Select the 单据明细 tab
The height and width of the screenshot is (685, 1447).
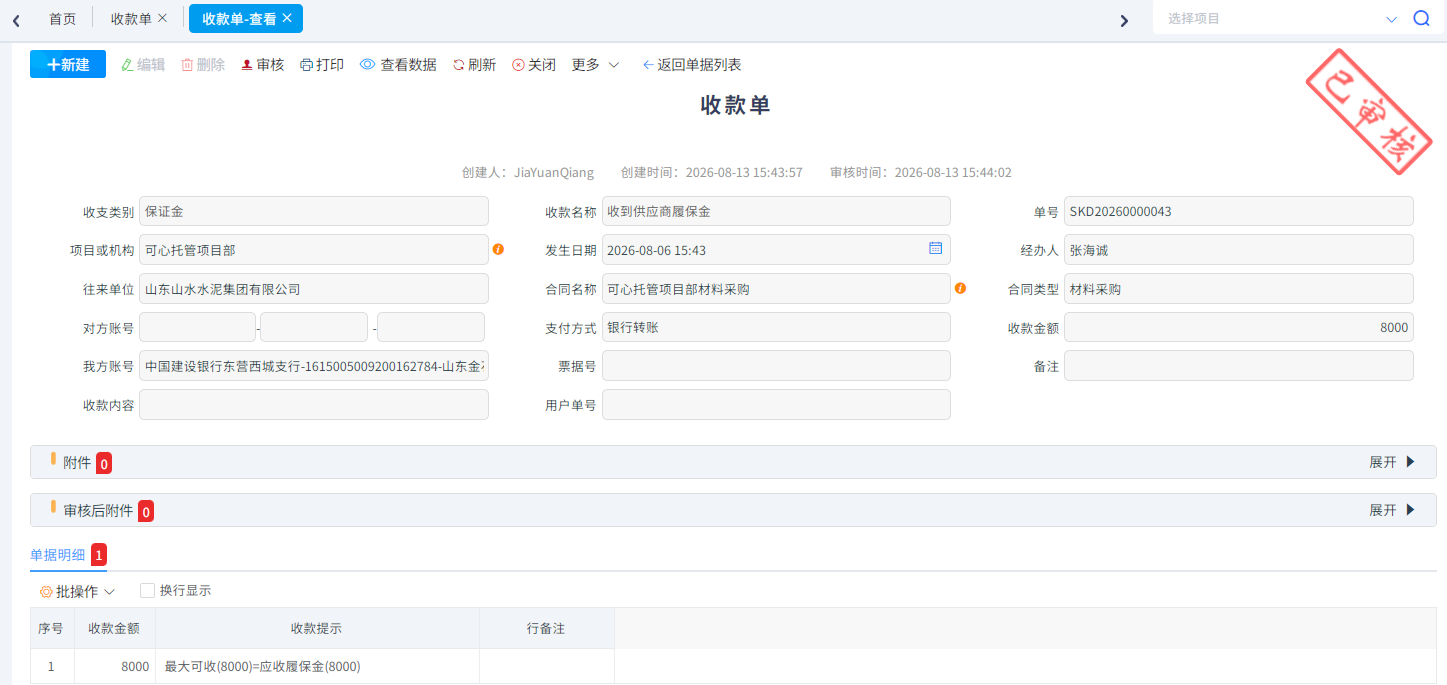(58, 554)
